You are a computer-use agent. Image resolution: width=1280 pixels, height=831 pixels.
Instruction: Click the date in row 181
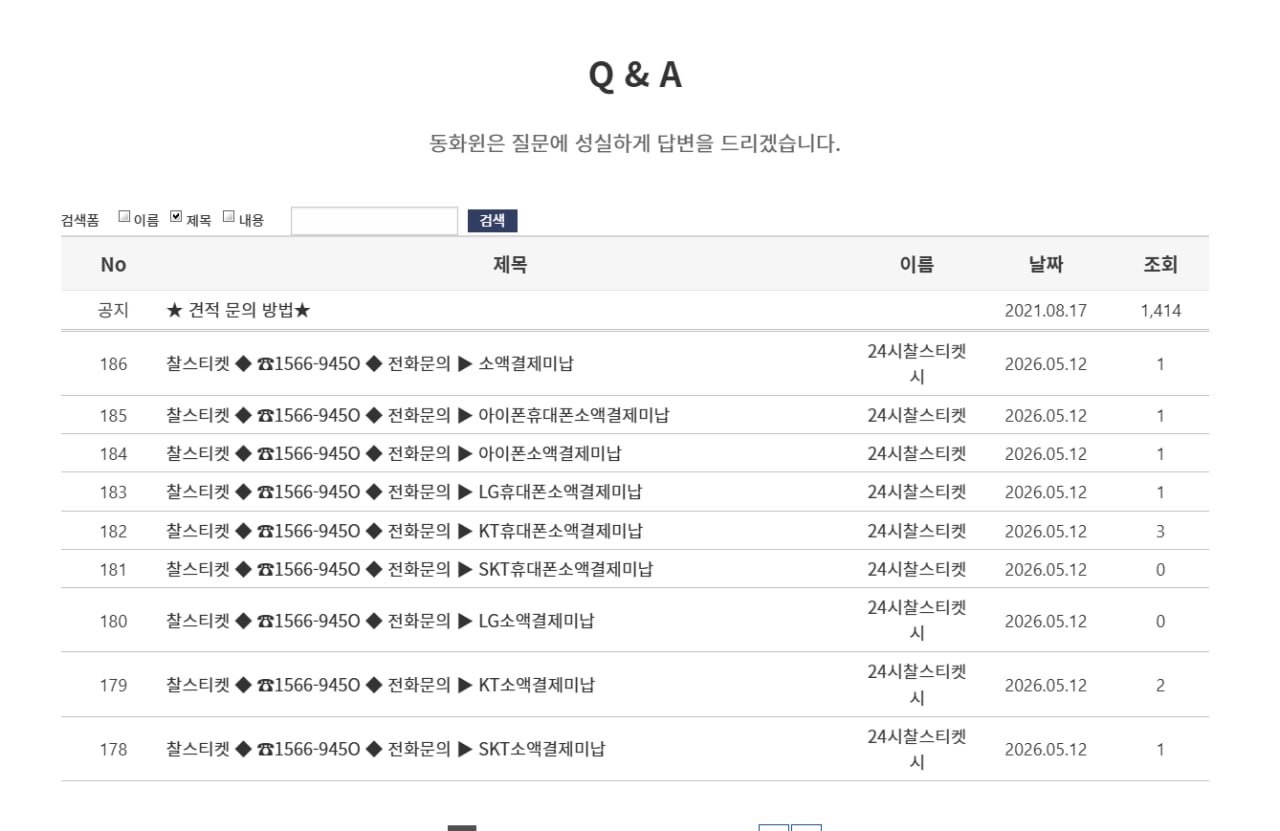click(x=1046, y=570)
